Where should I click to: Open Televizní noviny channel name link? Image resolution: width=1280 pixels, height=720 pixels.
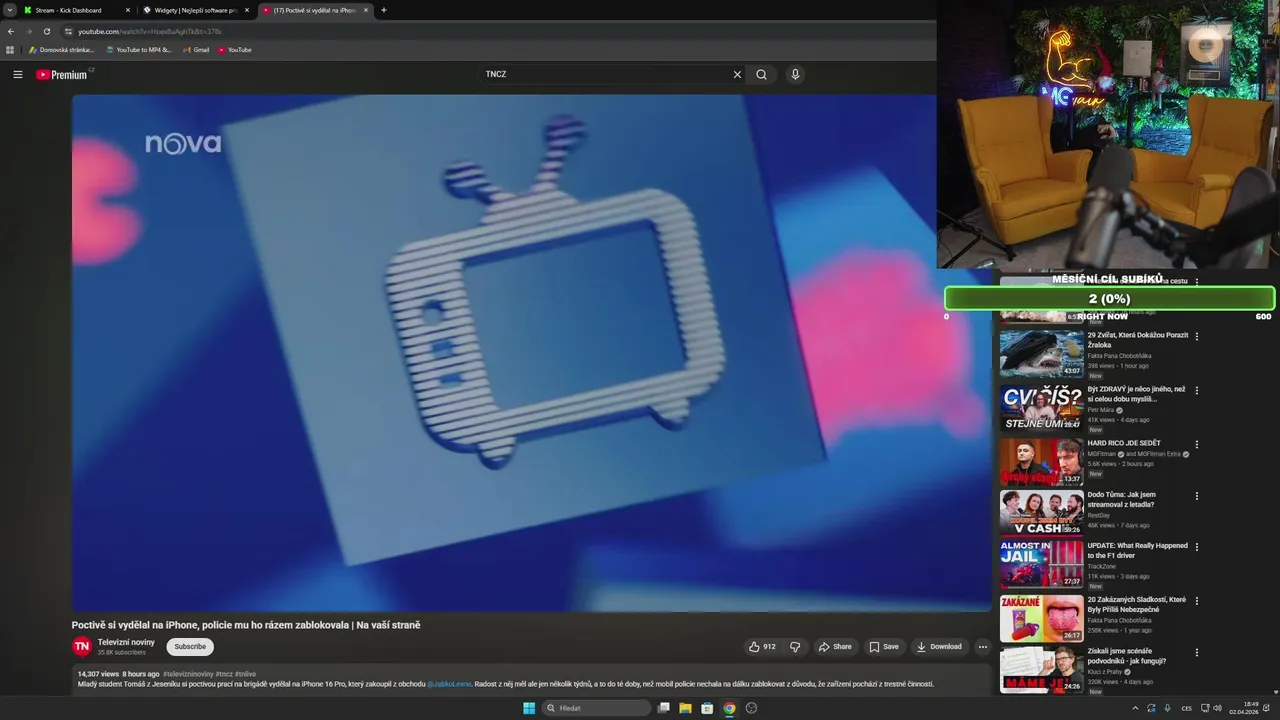point(126,642)
